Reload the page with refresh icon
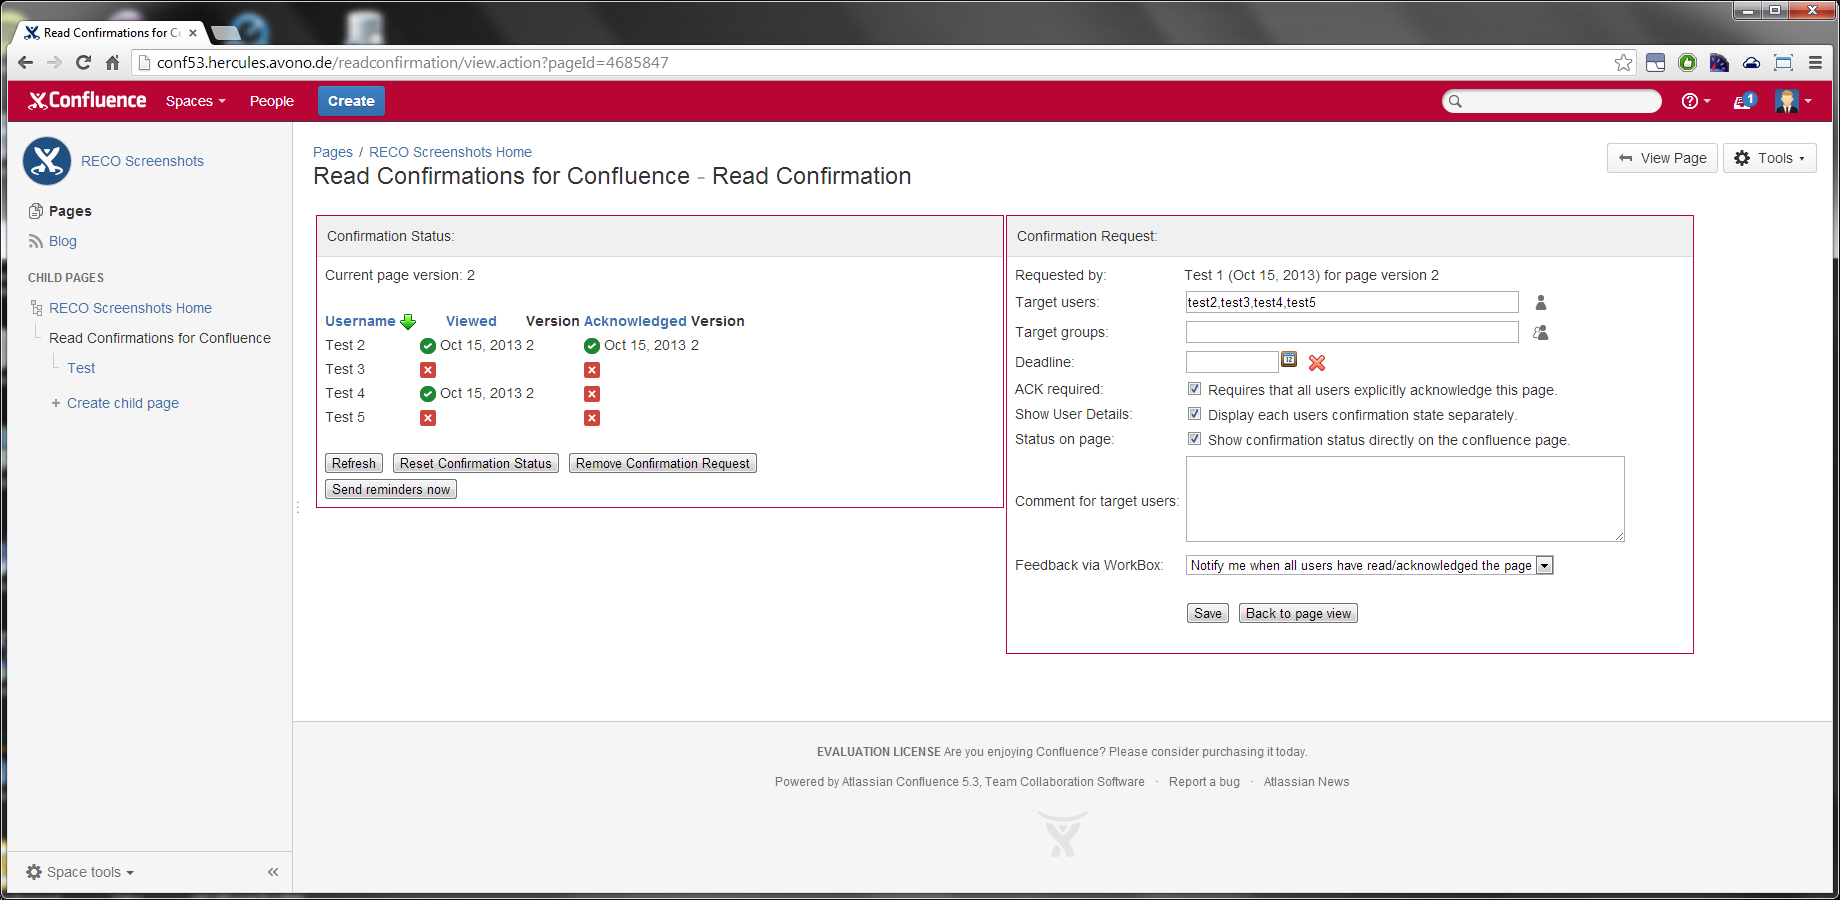 point(84,62)
